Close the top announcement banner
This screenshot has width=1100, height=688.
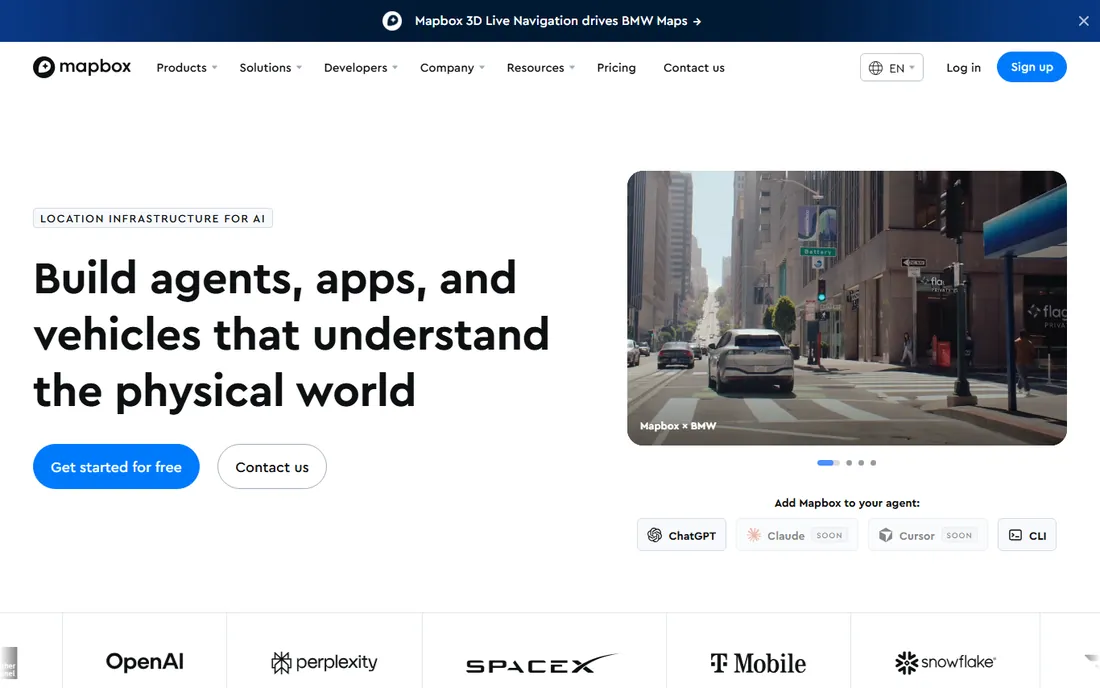tap(1083, 21)
